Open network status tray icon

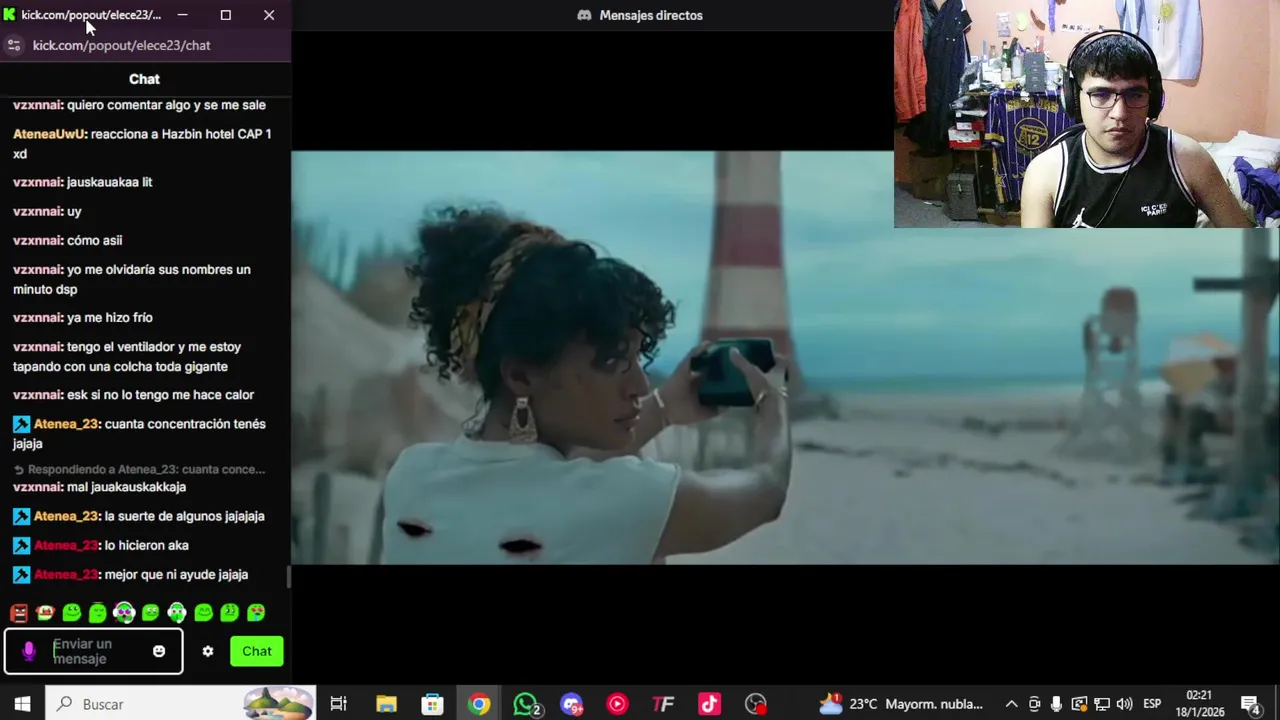click(x=1101, y=704)
